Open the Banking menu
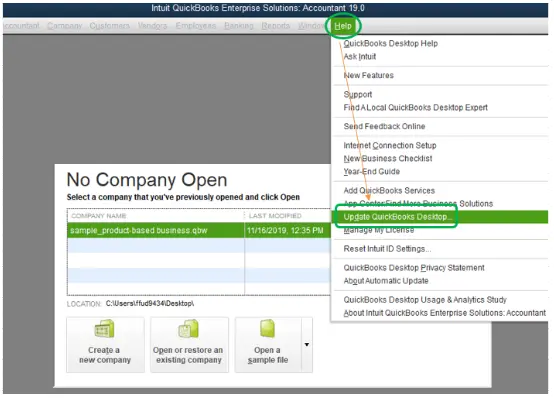This screenshot has height=398, width=554. pyautogui.click(x=239, y=26)
